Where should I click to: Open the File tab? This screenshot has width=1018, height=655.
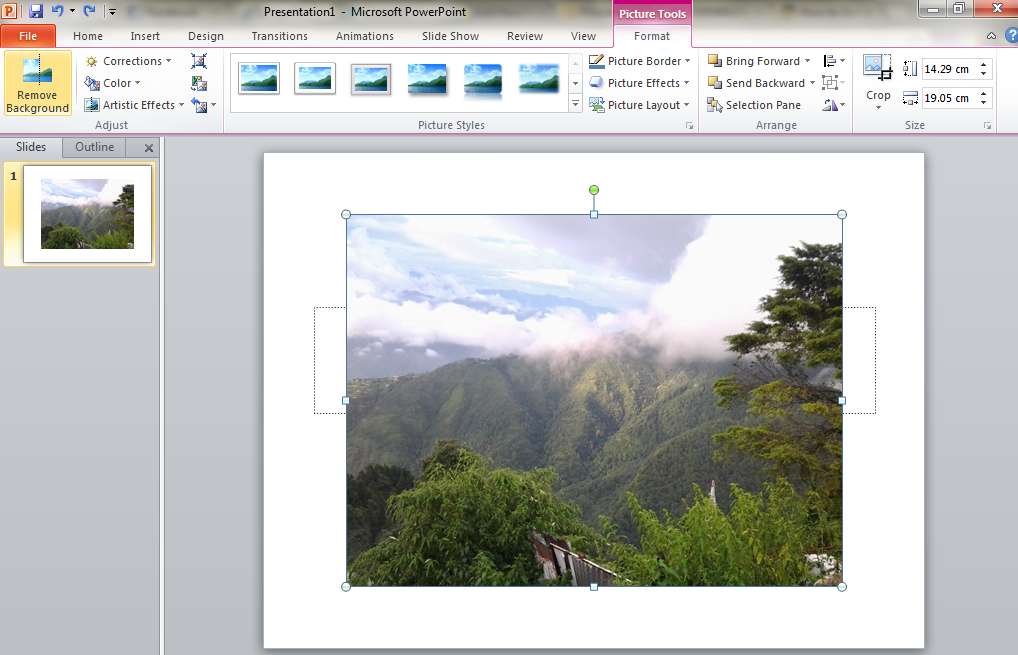click(x=28, y=36)
